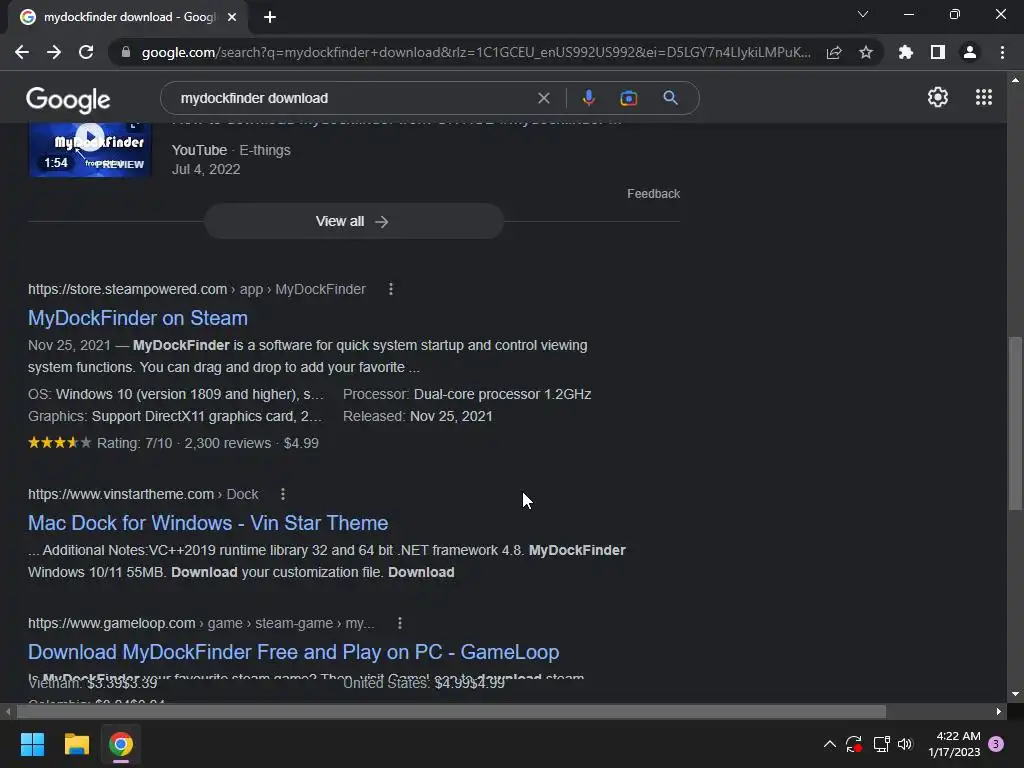Open the volume tray icon
This screenshot has height=768, width=1024.
[904, 744]
